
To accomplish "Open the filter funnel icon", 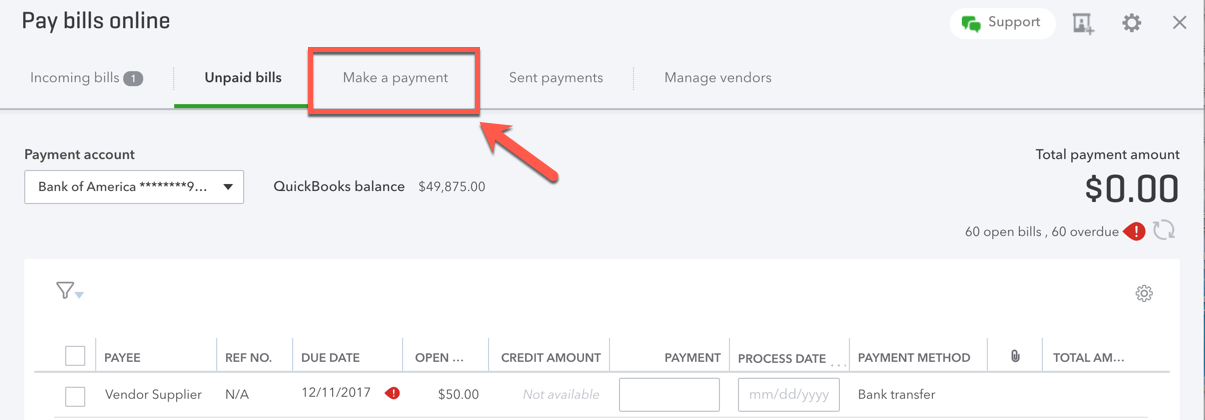I will (65, 290).
